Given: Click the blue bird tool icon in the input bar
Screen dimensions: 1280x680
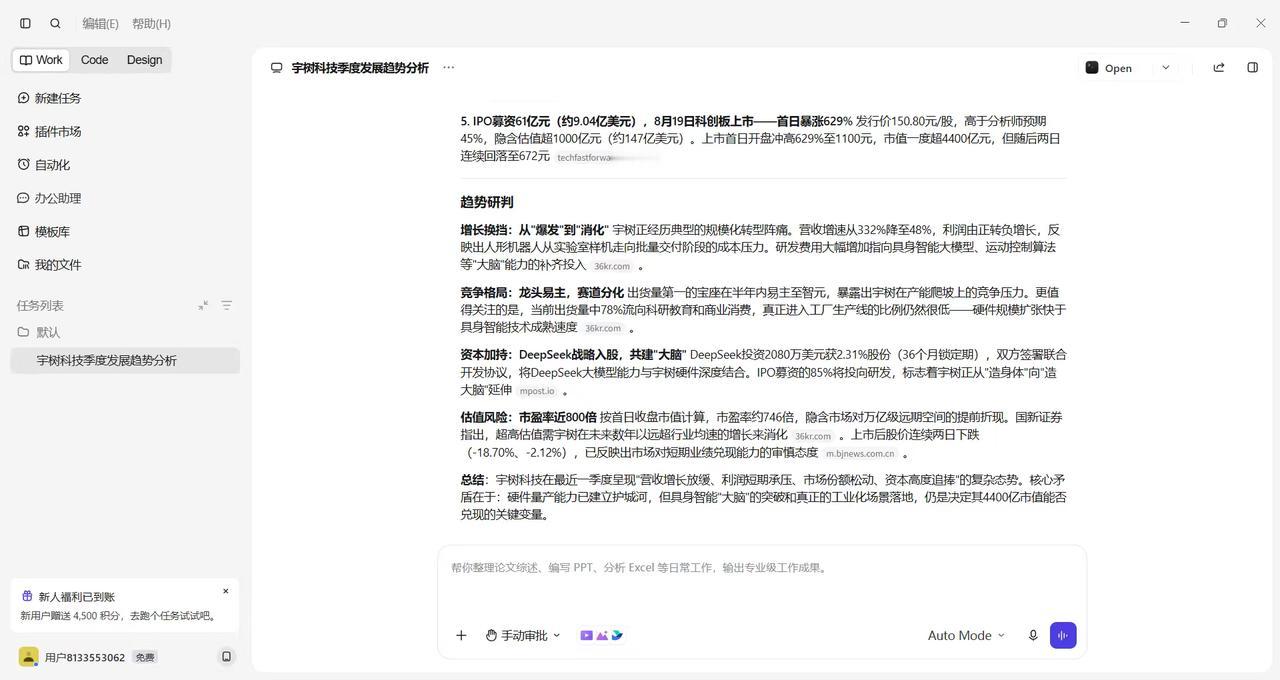Looking at the screenshot, I should [617, 635].
